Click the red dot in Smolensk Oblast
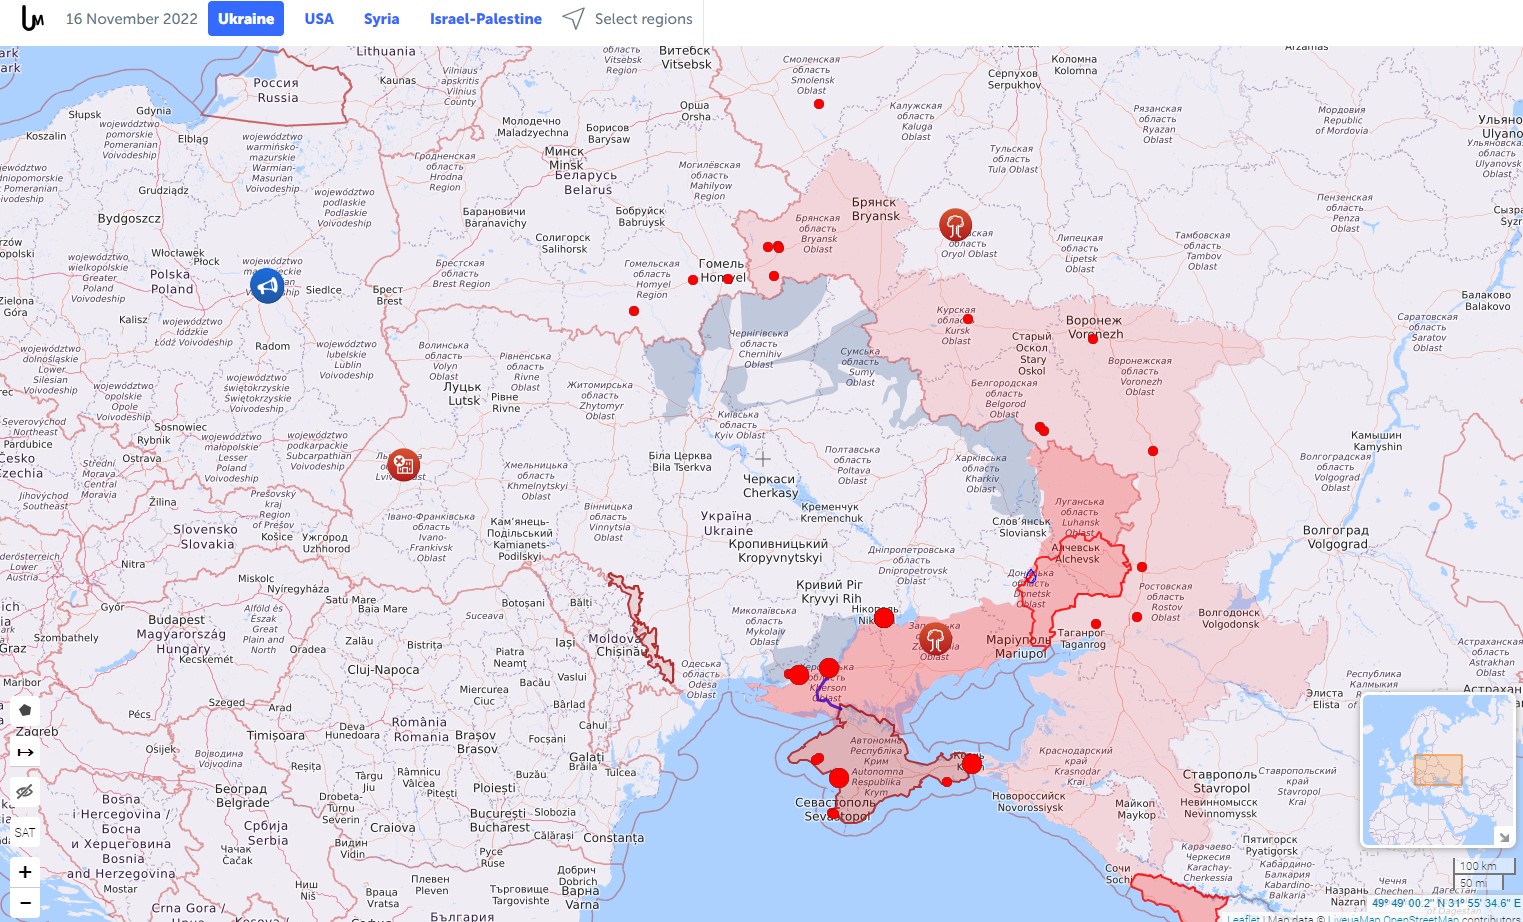The height and width of the screenshot is (922, 1523). [x=819, y=104]
